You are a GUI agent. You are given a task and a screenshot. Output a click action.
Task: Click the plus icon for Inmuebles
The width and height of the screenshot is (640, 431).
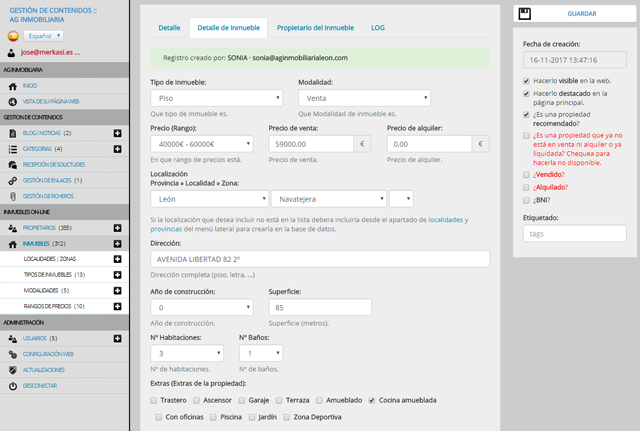(118, 244)
